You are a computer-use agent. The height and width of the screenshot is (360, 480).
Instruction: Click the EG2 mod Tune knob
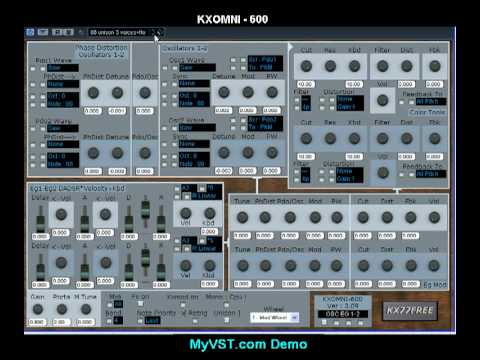click(x=242, y=266)
